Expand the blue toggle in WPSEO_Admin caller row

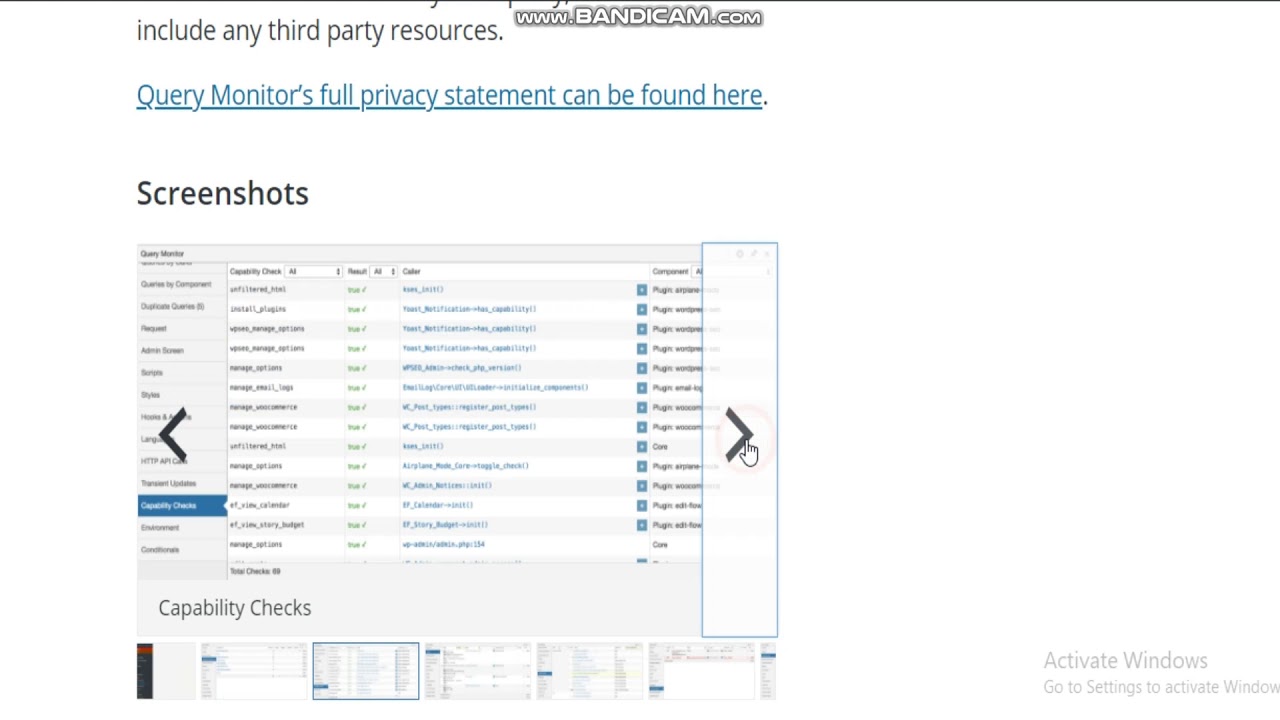[642, 368]
